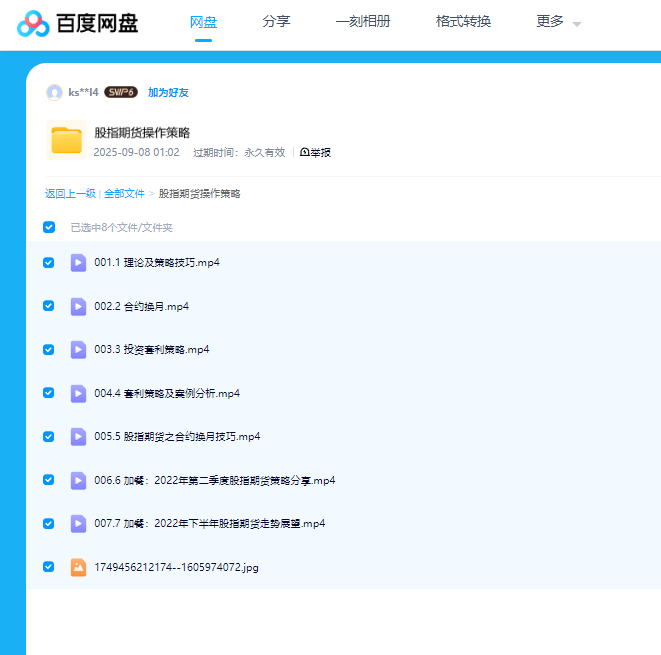Image resolution: width=661 pixels, height=655 pixels.
Task: Open the 一刻相册 tab
Action: coord(363,22)
